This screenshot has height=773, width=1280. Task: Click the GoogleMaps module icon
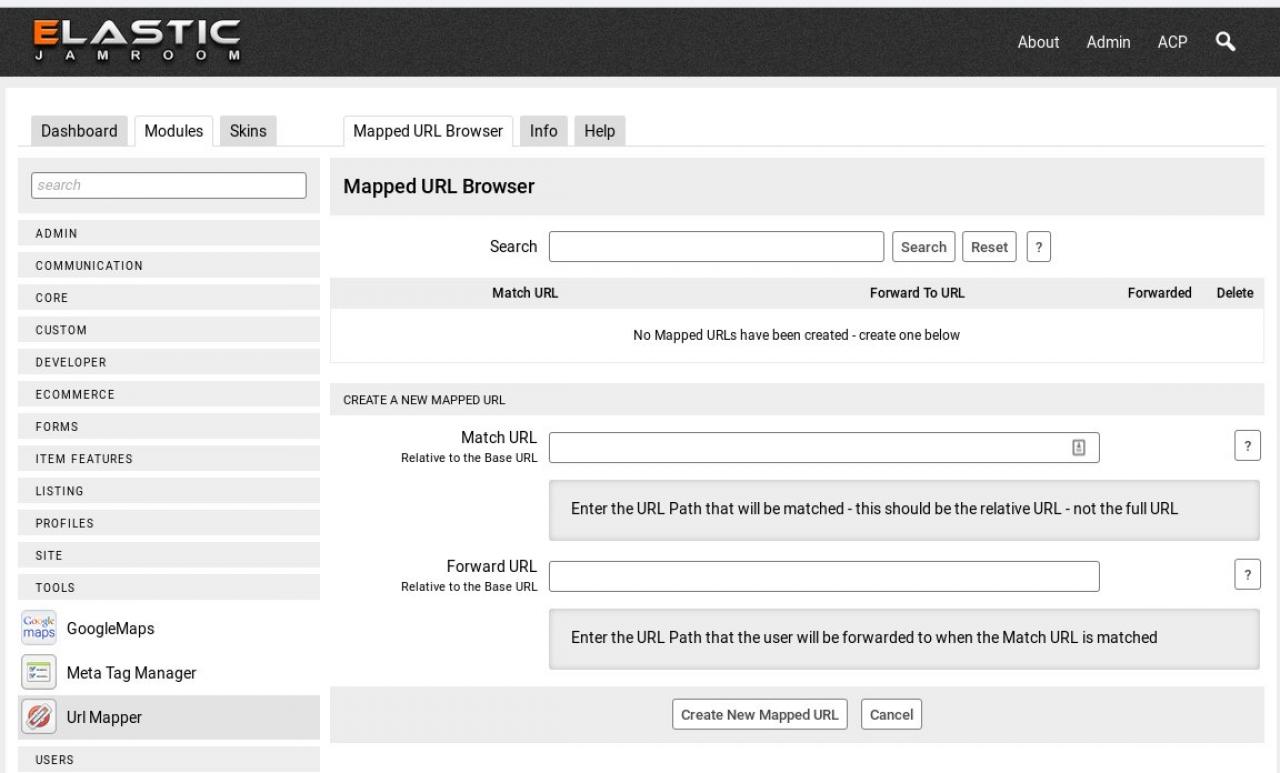point(39,629)
